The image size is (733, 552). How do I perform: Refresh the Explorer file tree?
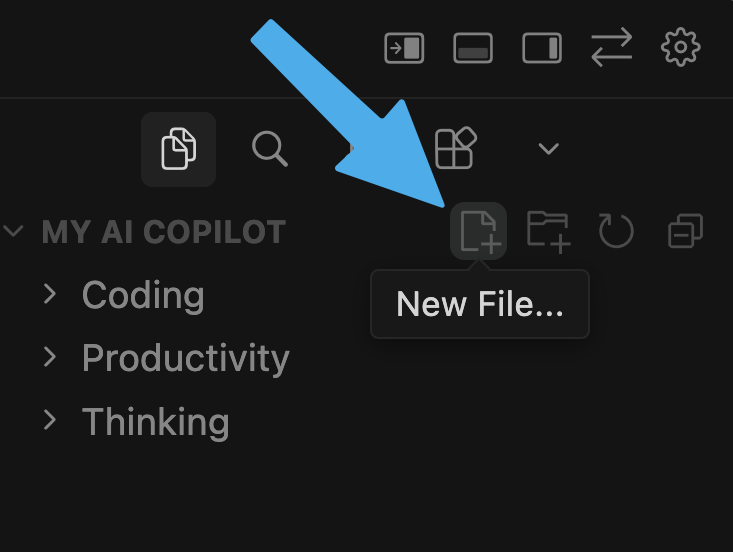616,232
